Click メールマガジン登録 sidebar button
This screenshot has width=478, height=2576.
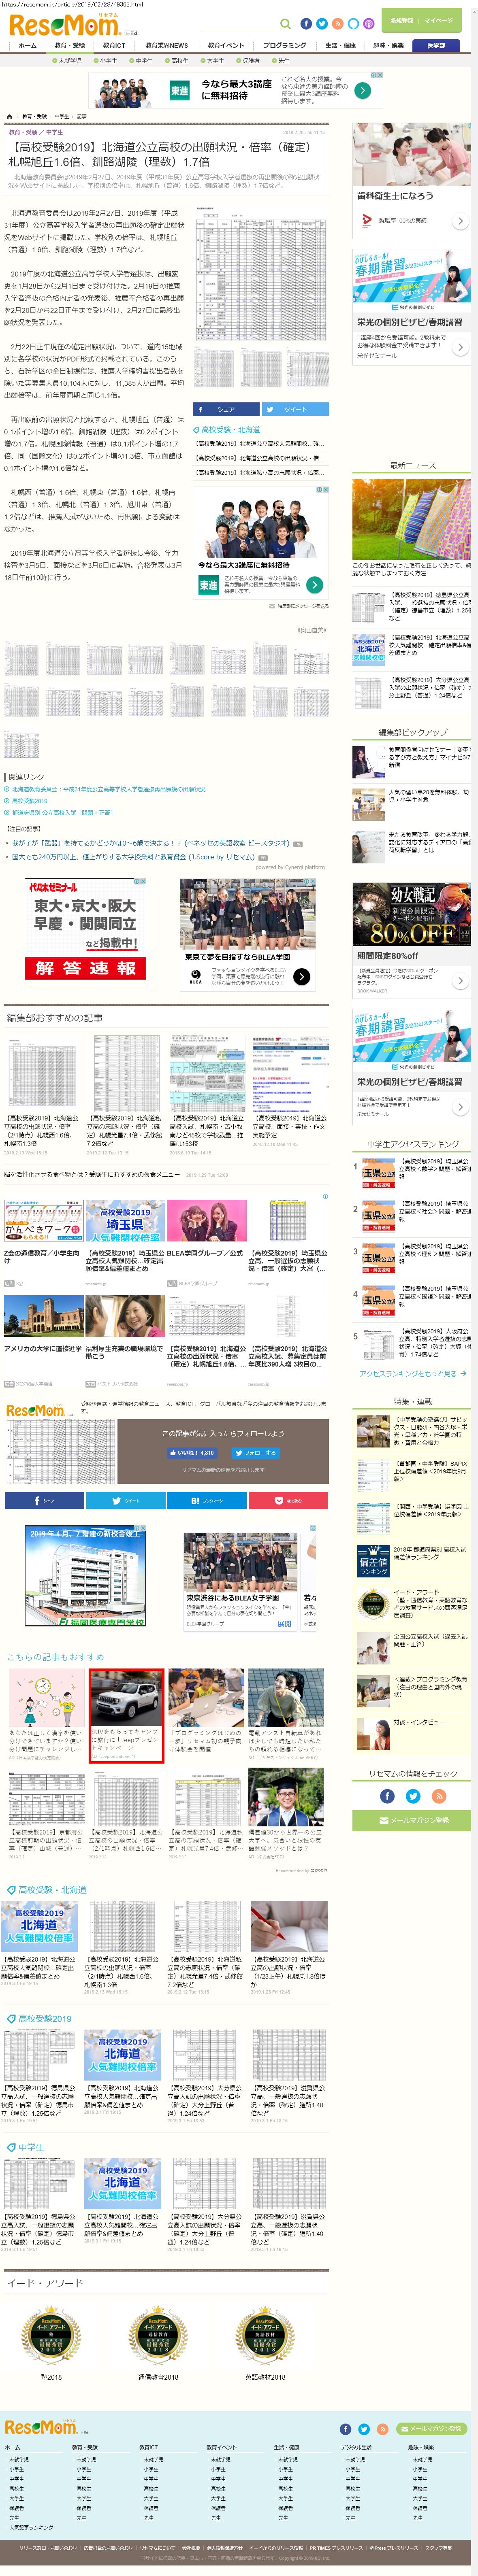coord(411,1821)
